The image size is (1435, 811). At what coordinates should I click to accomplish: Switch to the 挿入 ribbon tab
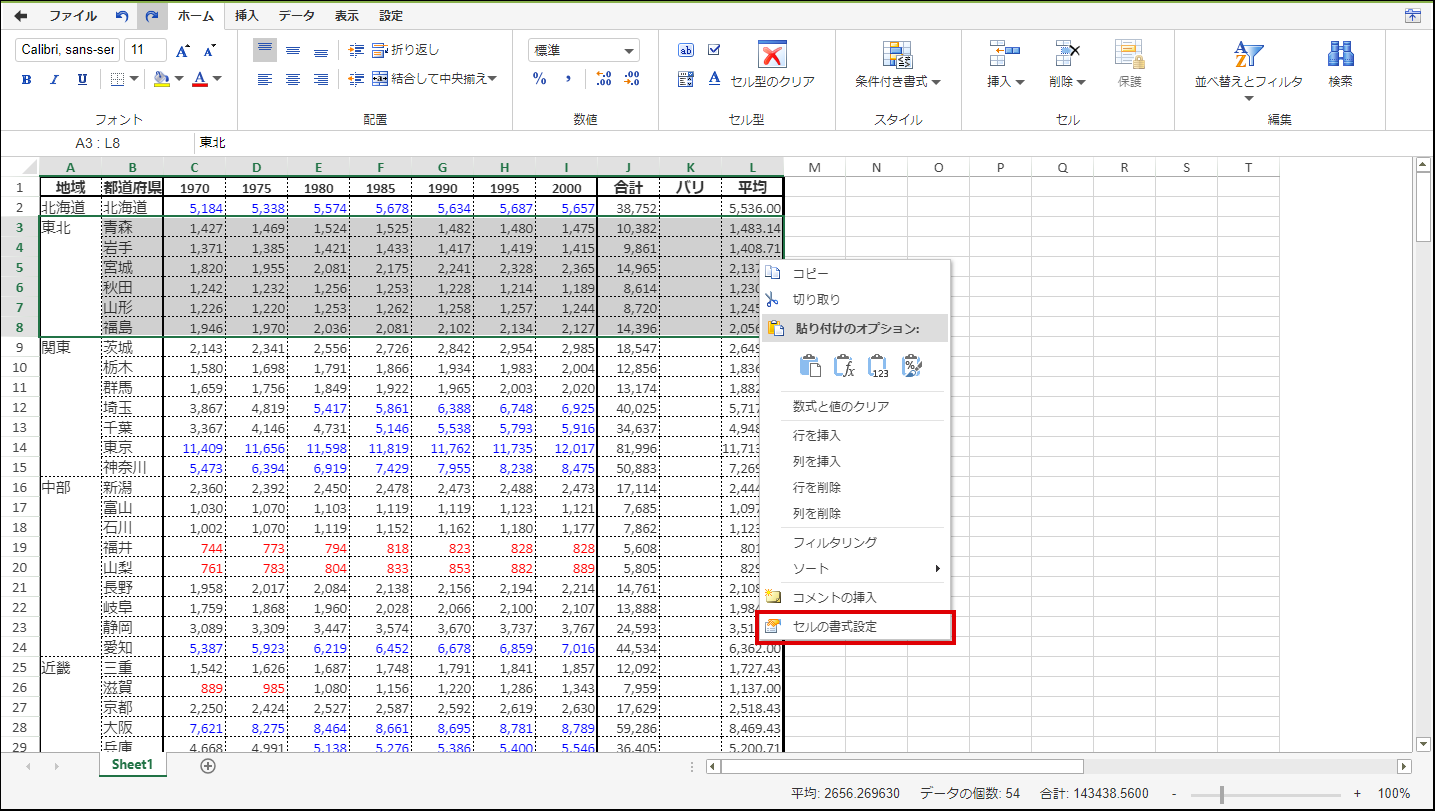246,16
